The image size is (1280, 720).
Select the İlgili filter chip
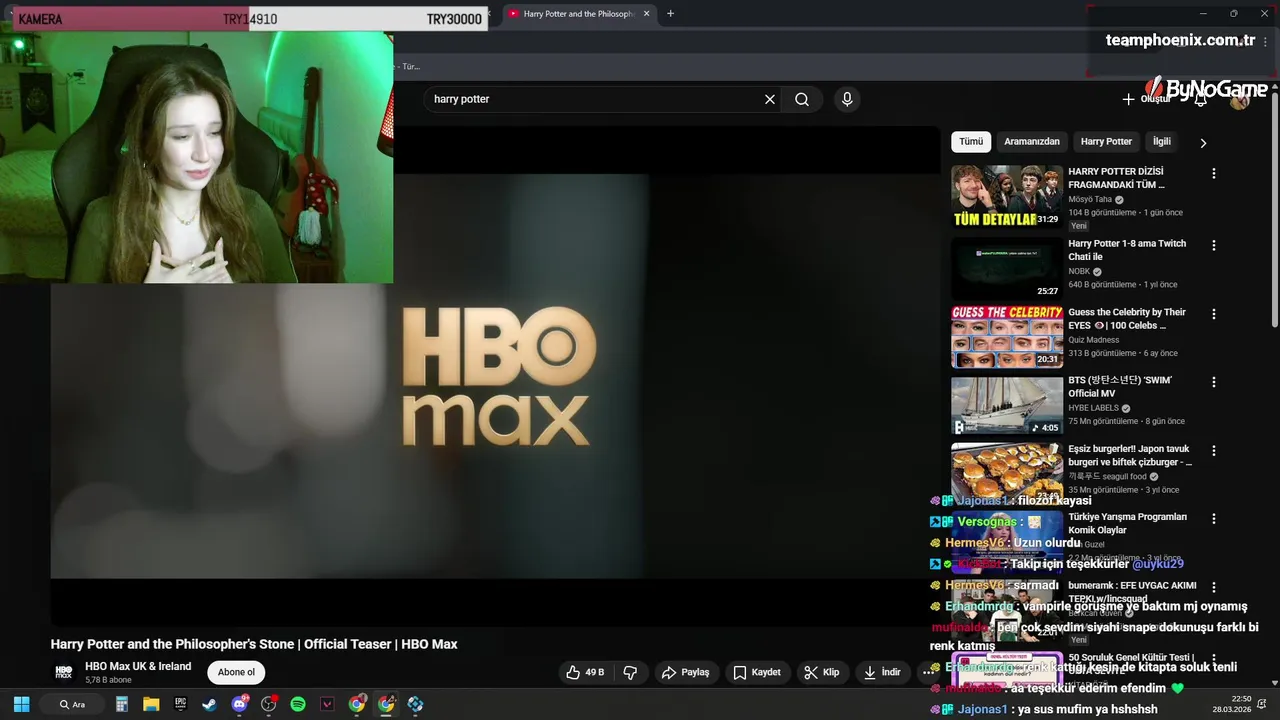pos(1162,142)
